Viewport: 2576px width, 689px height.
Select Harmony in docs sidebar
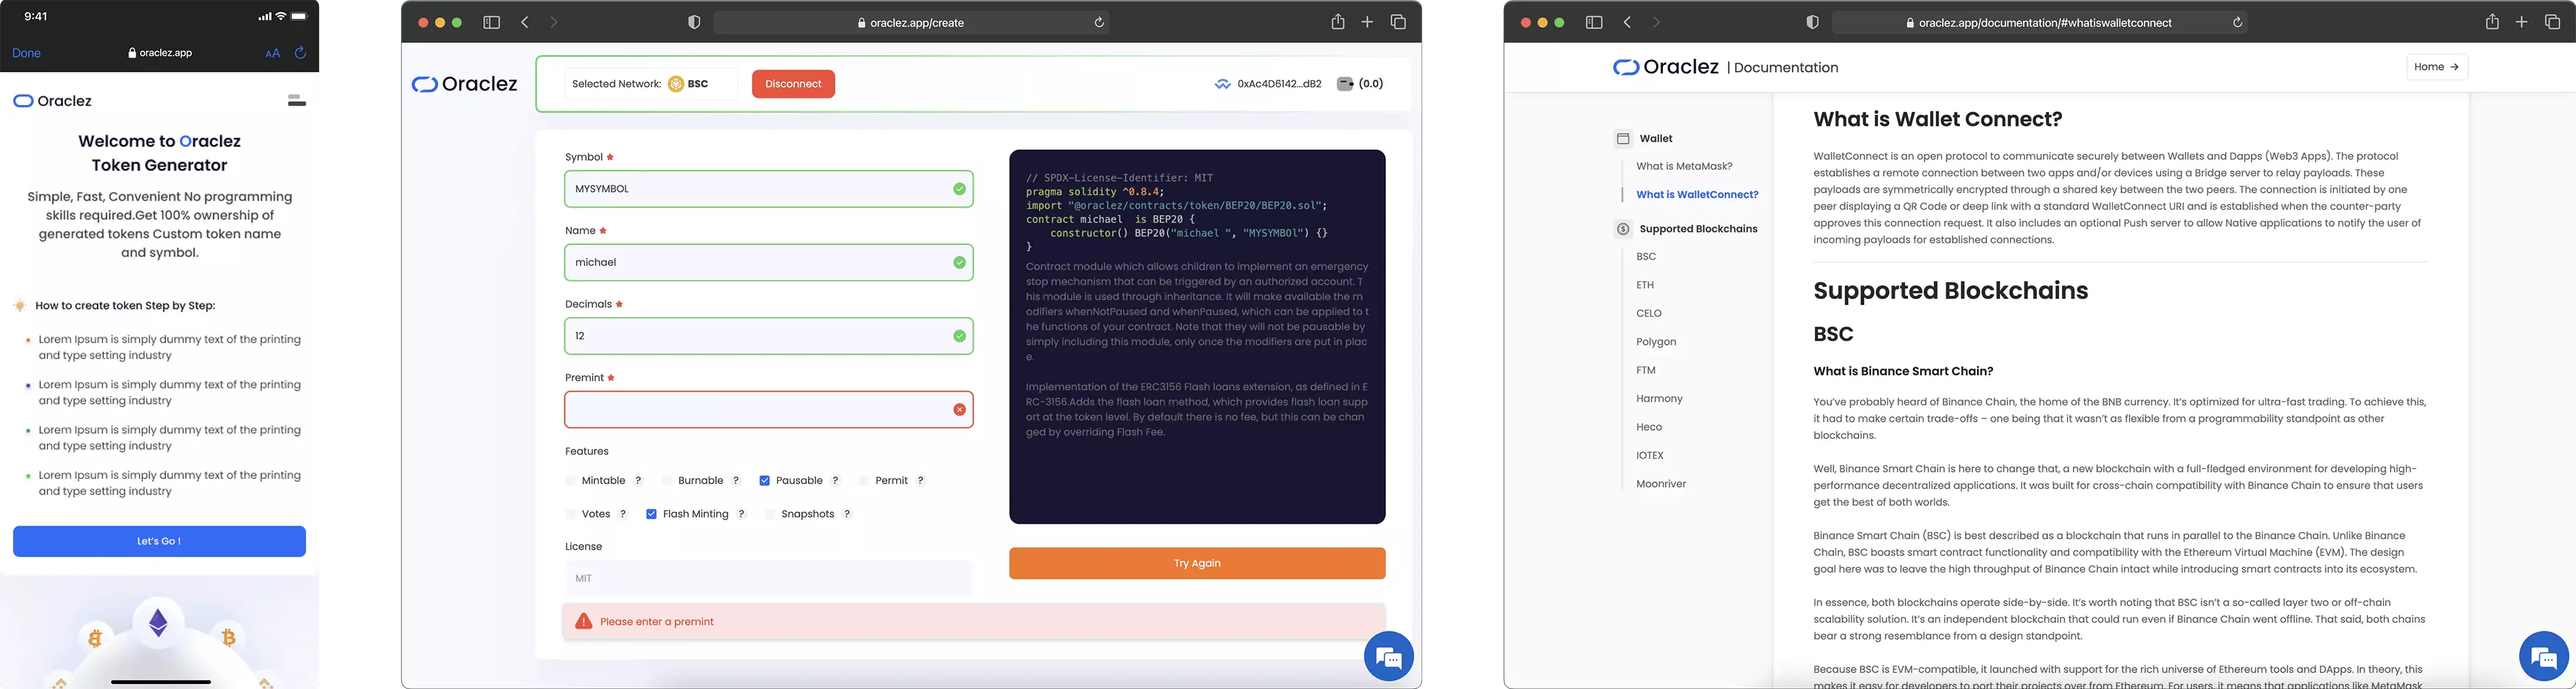click(1659, 399)
